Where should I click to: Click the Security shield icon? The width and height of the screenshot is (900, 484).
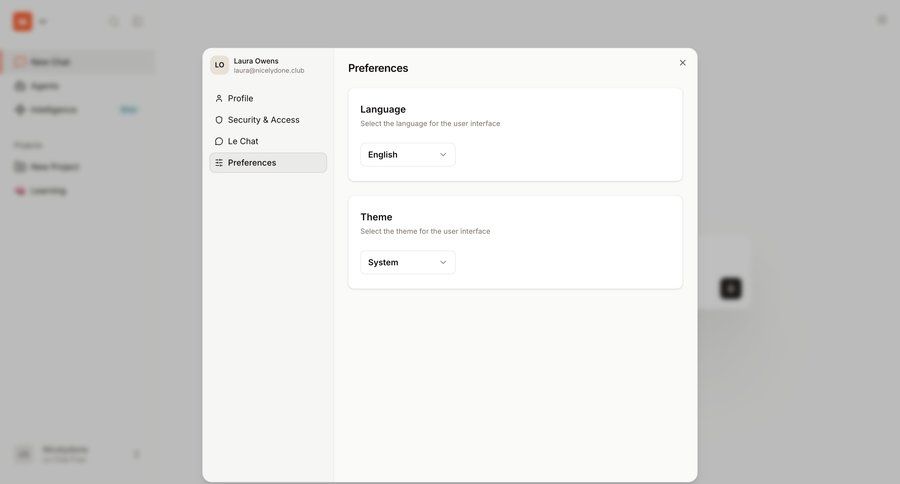tap(219, 120)
